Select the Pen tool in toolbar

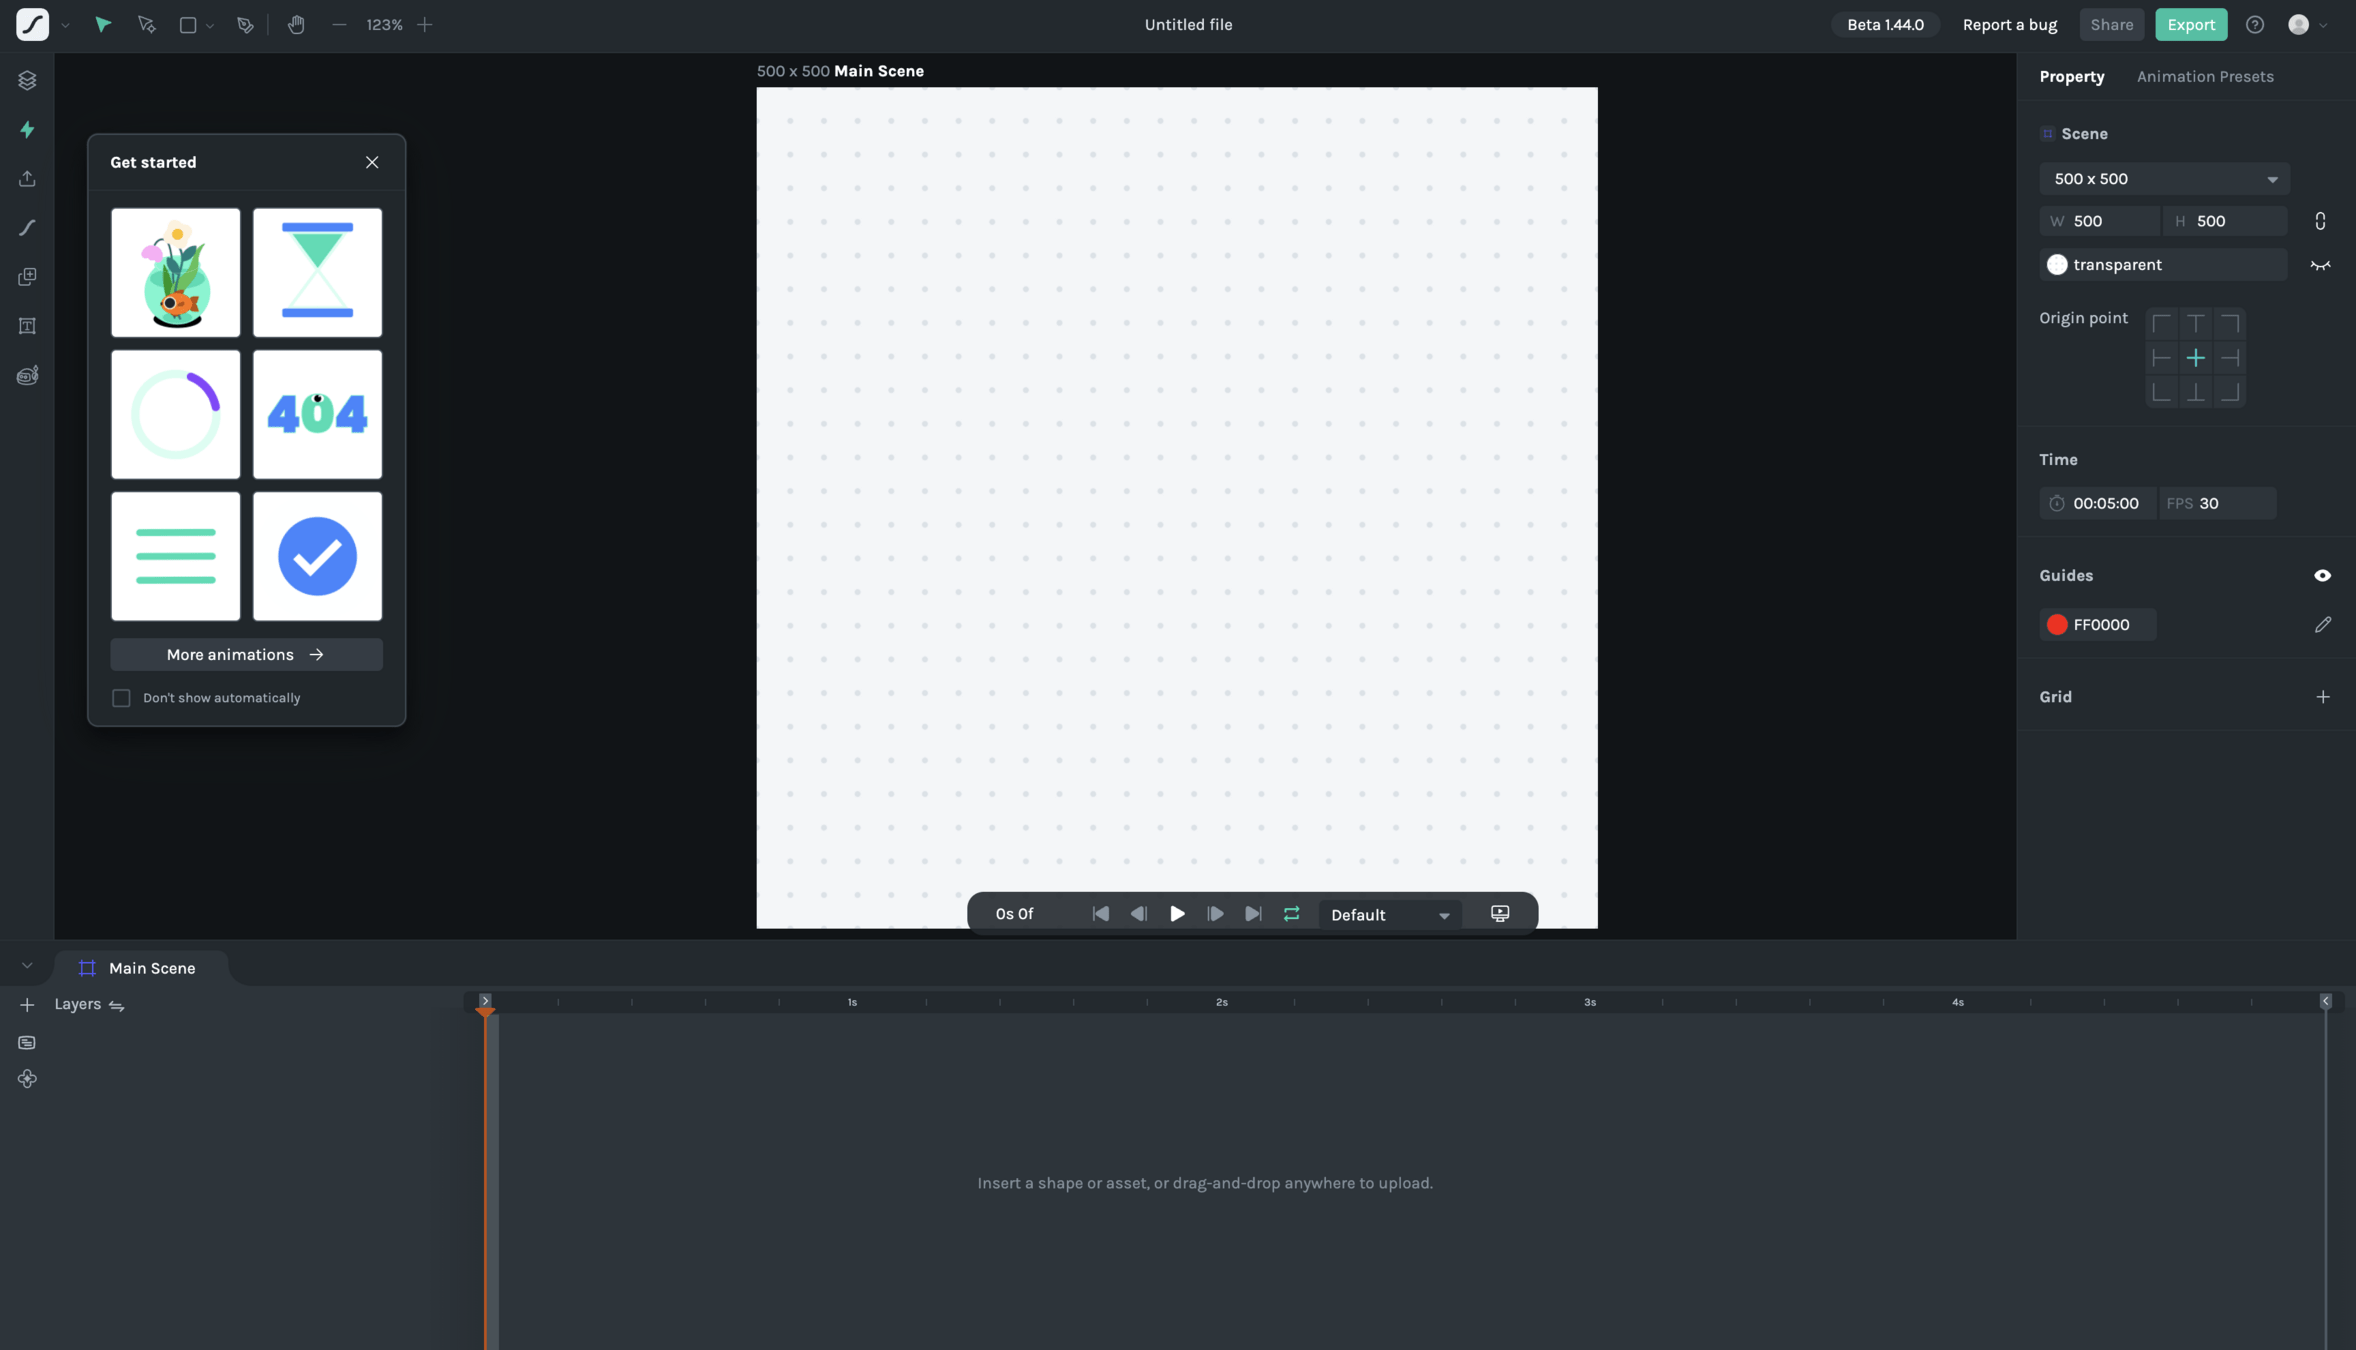pyautogui.click(x=245, y=25)
